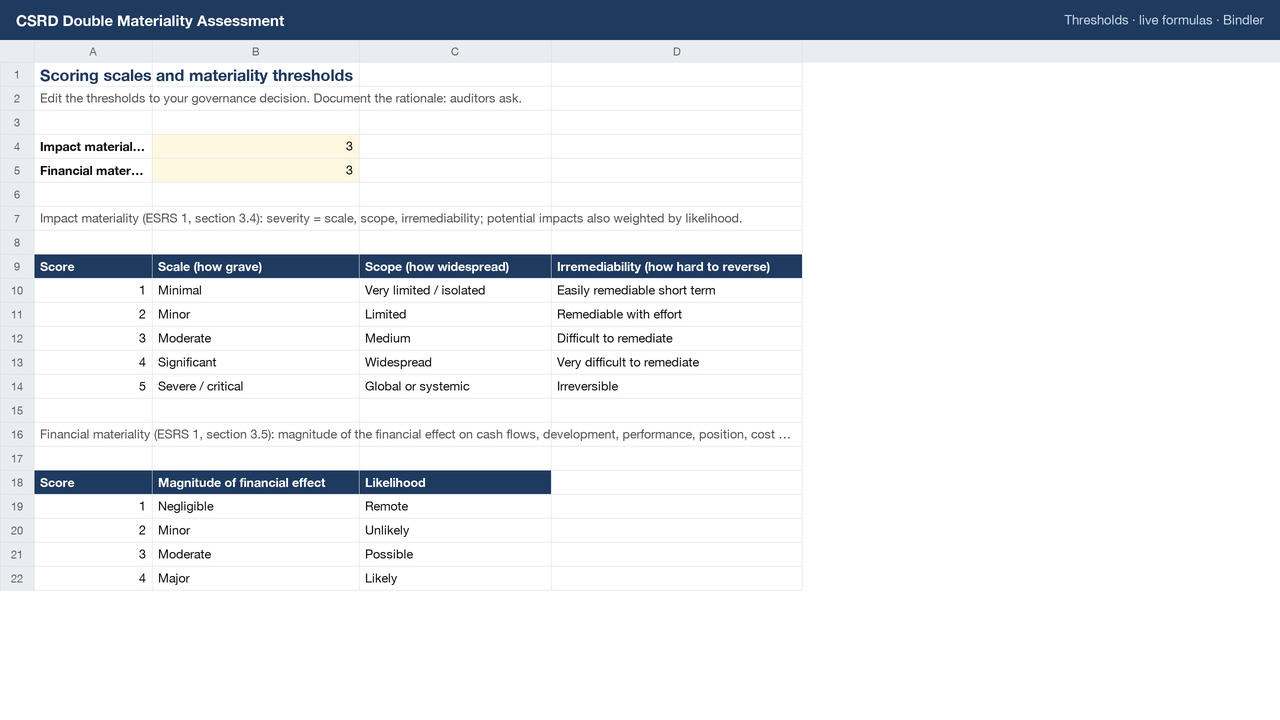This screenshot has height=720, width=1280.
Task: Click the 'Significant' scale cell
Action: pos(256,363)
